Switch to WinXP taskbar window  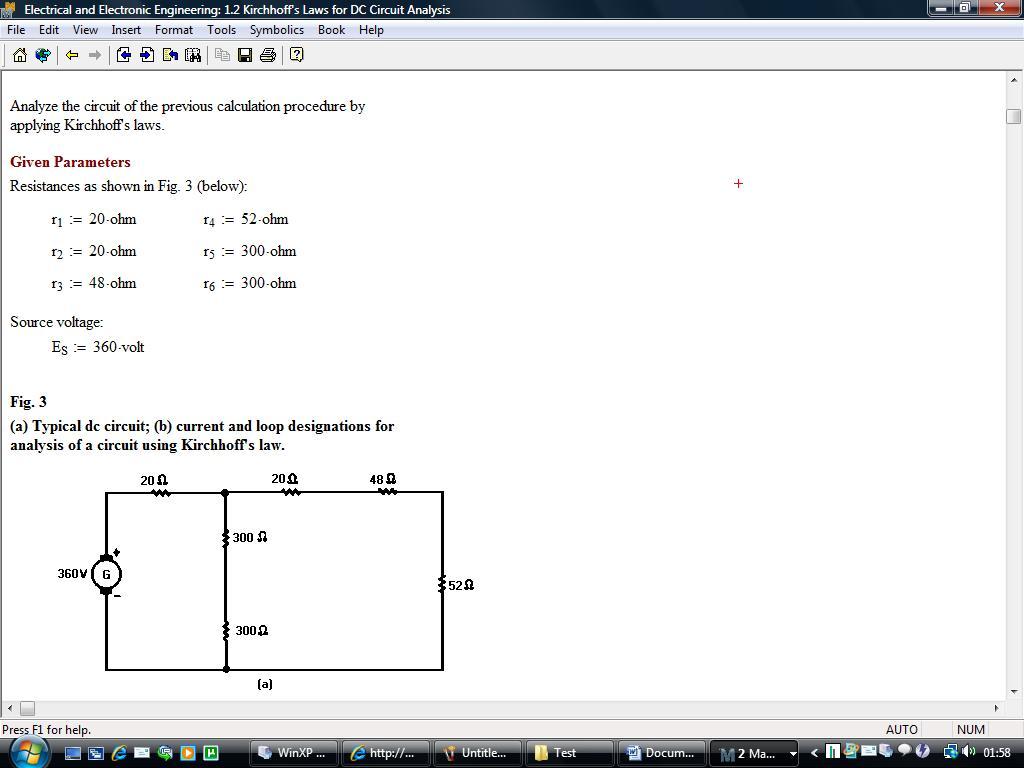pyautogui.click(x=292, y=753)
